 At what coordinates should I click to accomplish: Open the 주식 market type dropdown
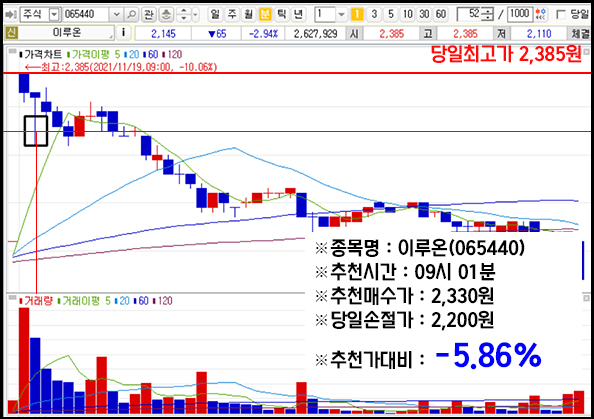tap(55, 15)
